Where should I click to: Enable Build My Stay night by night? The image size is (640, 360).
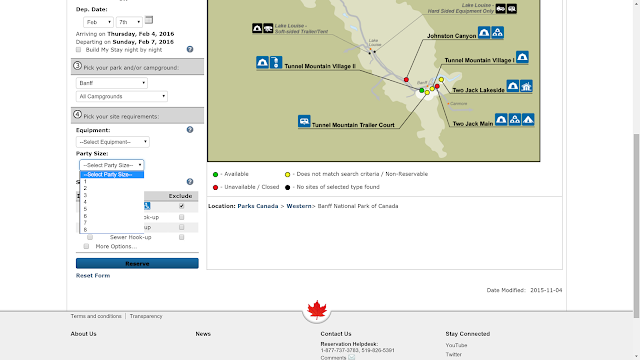tap(78, 50)
